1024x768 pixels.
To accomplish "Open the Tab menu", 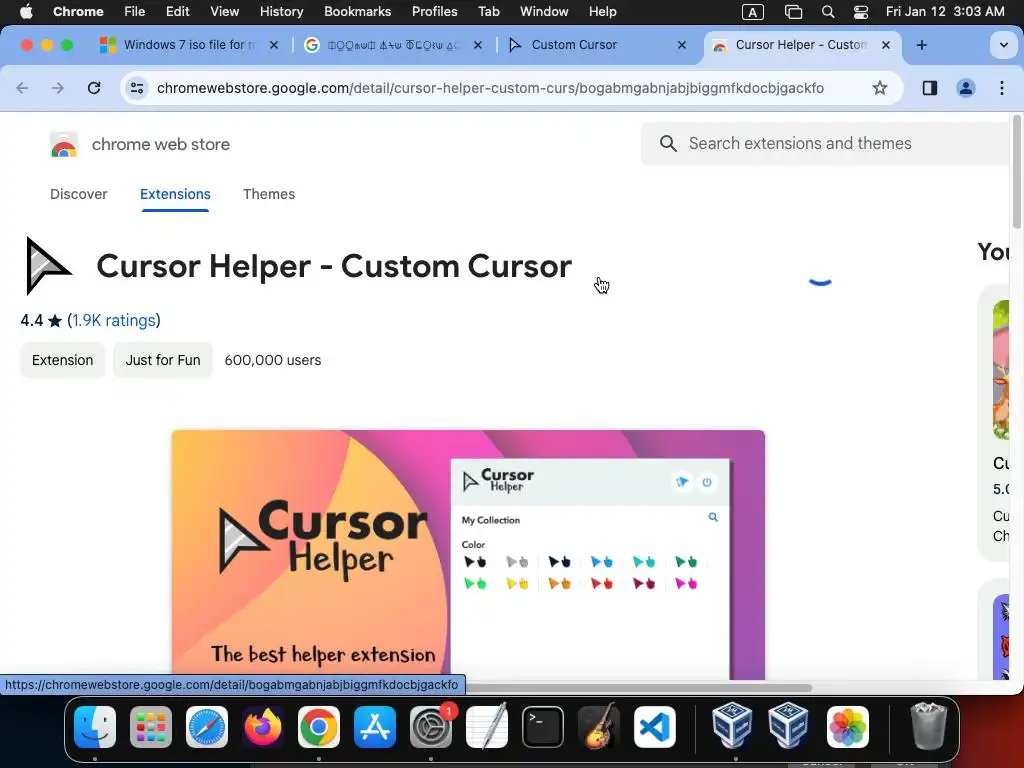I will click(488, 11).
